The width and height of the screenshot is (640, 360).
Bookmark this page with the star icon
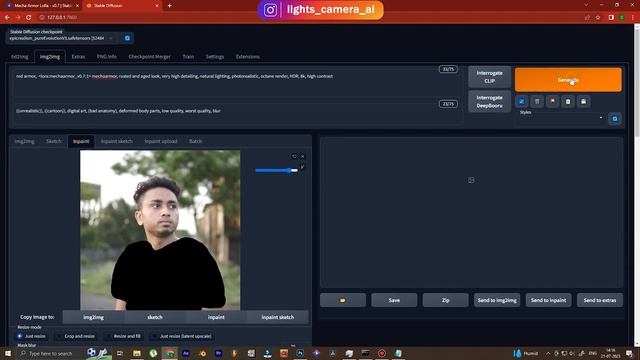pyautogui.click(x=598, y=18)
